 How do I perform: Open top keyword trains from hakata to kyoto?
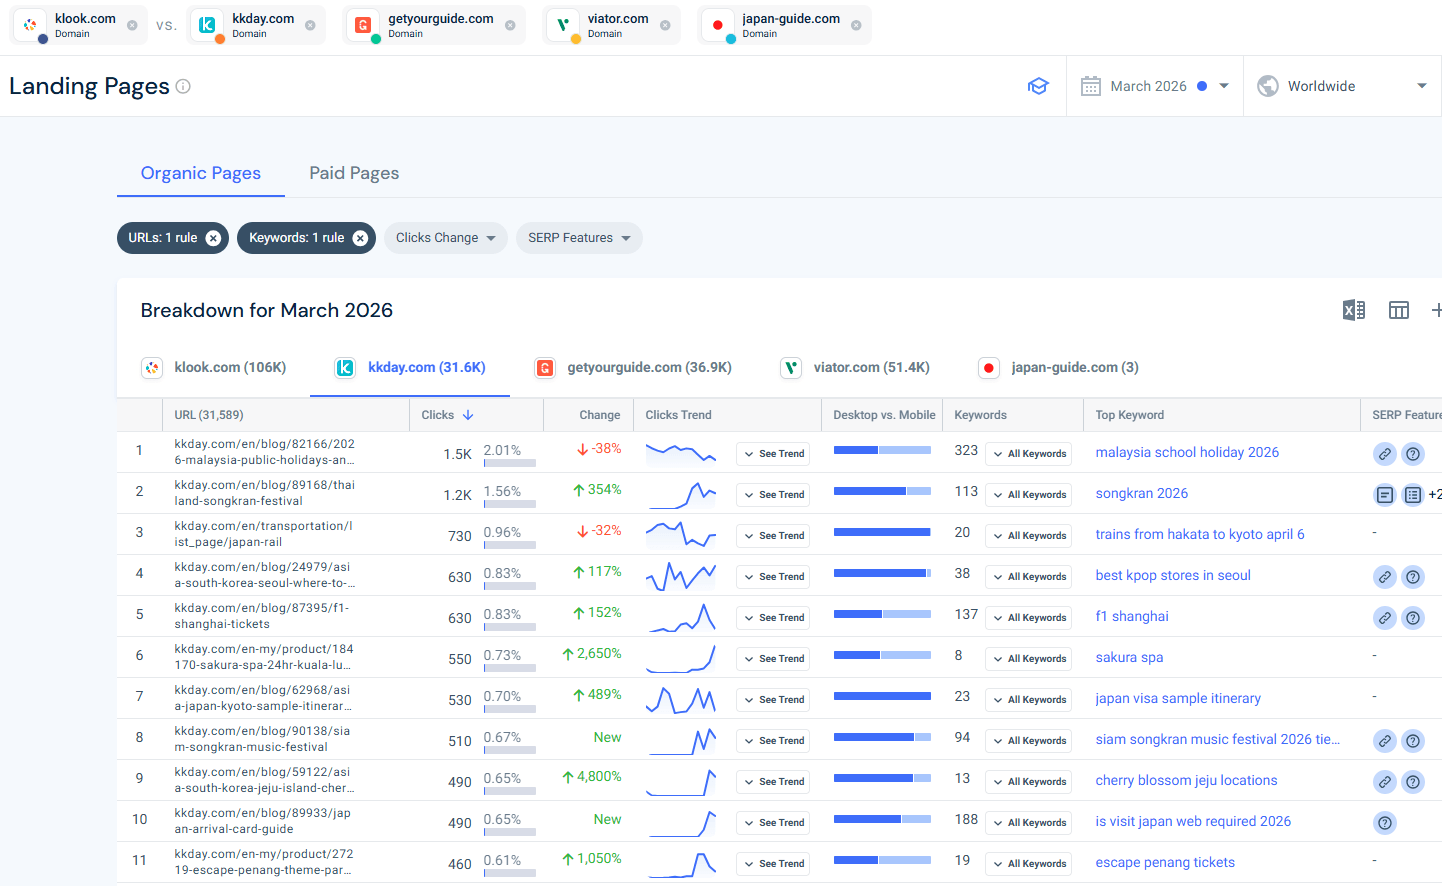tap(1200, 534)
